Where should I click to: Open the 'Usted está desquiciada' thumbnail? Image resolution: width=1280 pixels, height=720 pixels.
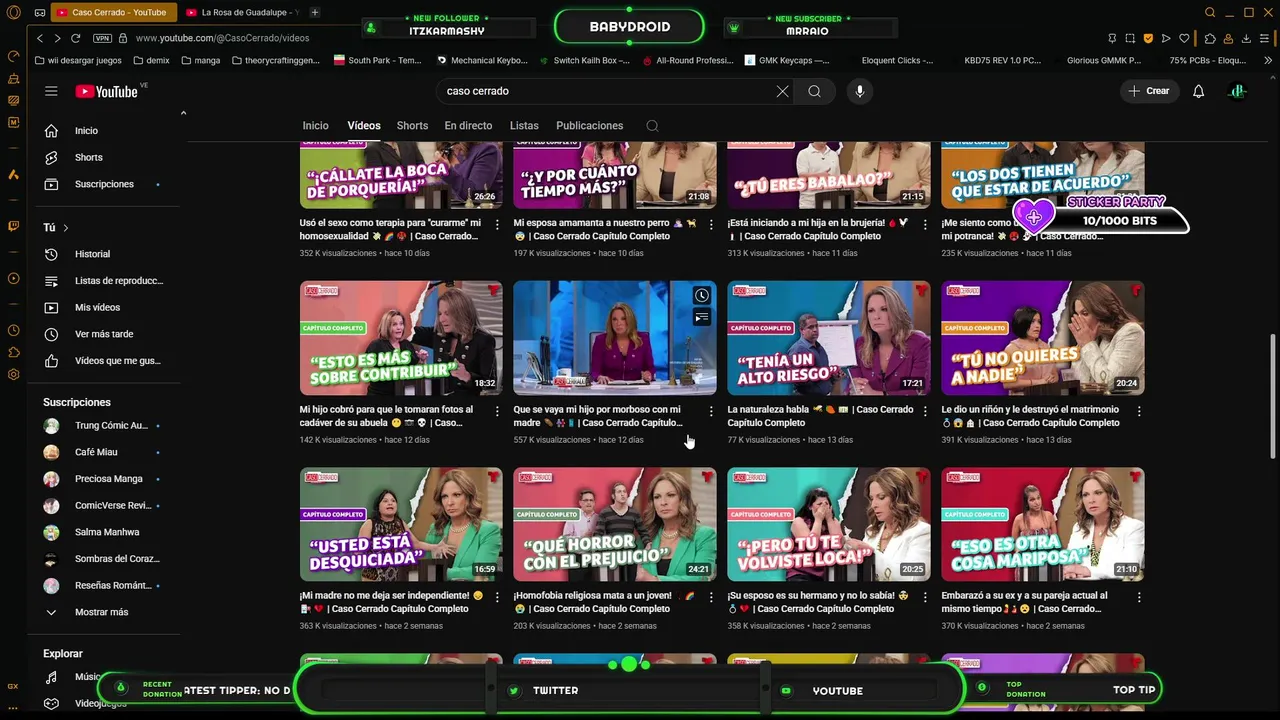(401, 524)
